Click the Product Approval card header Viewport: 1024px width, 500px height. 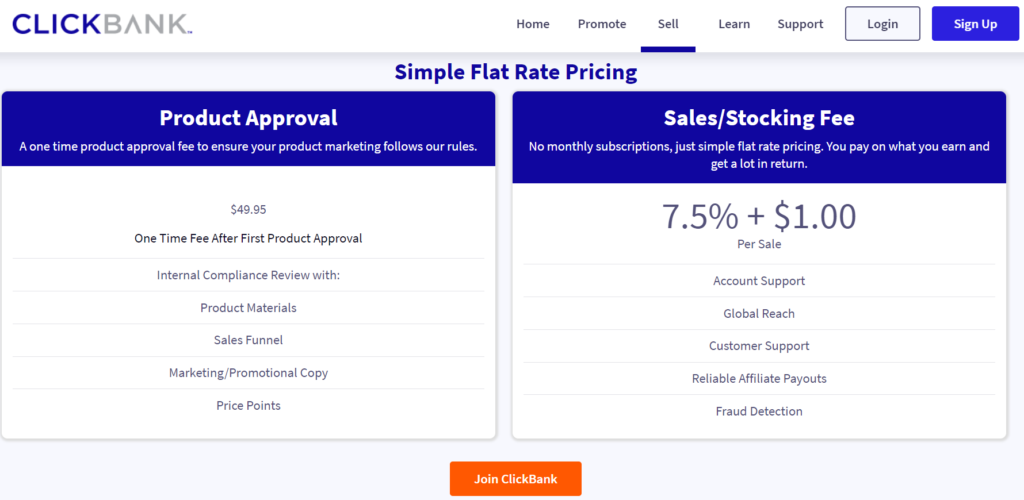[248, 118]
